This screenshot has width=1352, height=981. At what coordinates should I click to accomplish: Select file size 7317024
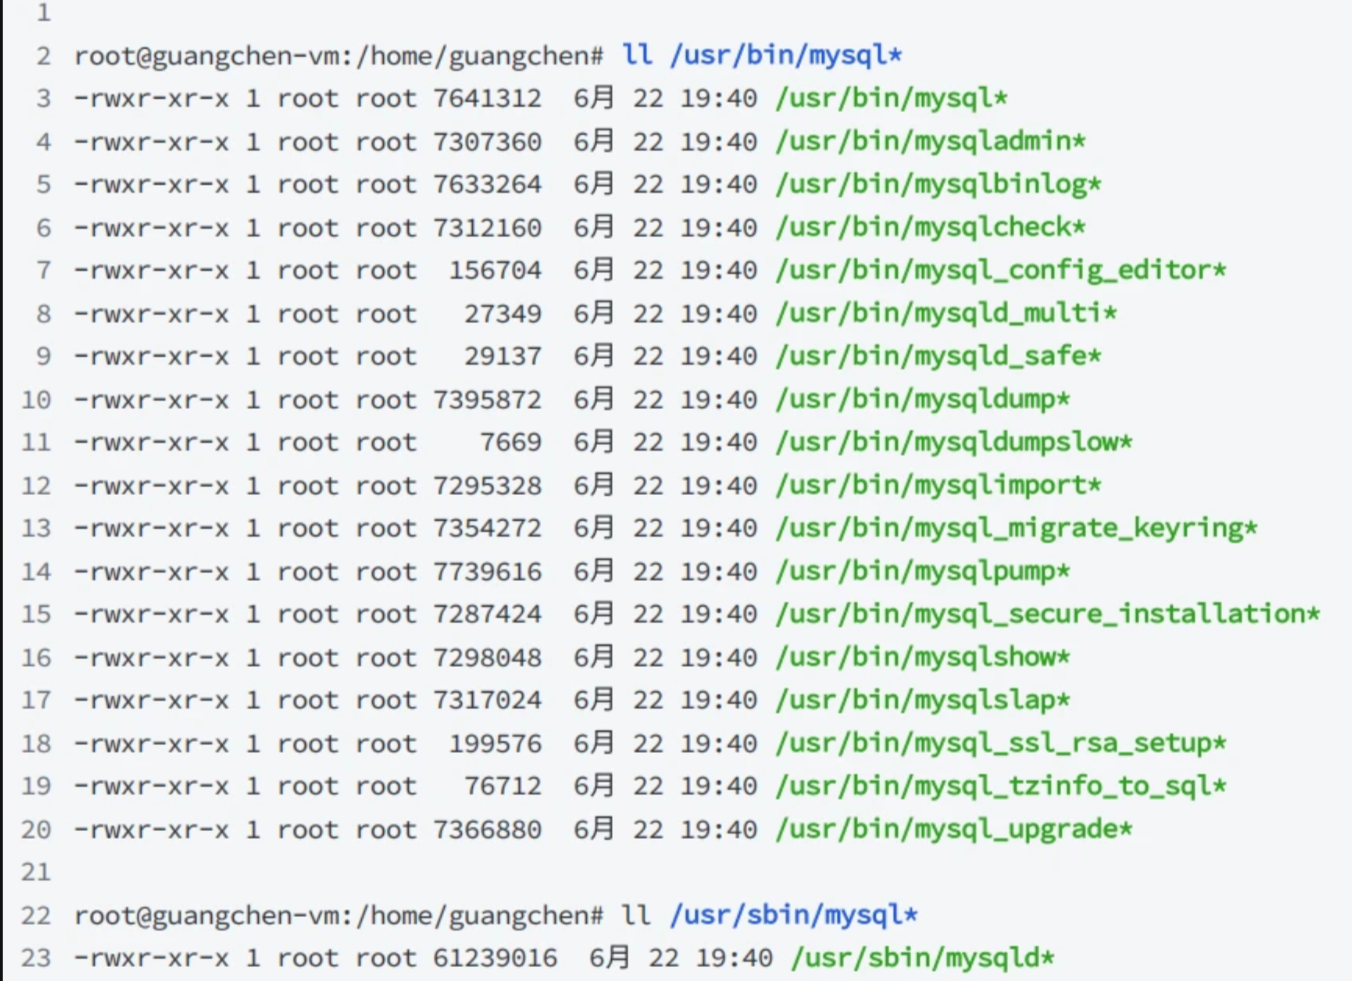[487, 700]
